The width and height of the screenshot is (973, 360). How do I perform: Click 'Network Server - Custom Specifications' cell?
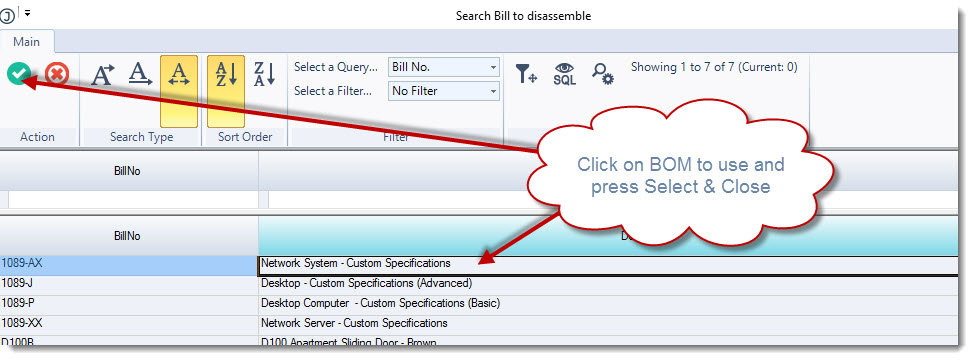coord(609,325)
